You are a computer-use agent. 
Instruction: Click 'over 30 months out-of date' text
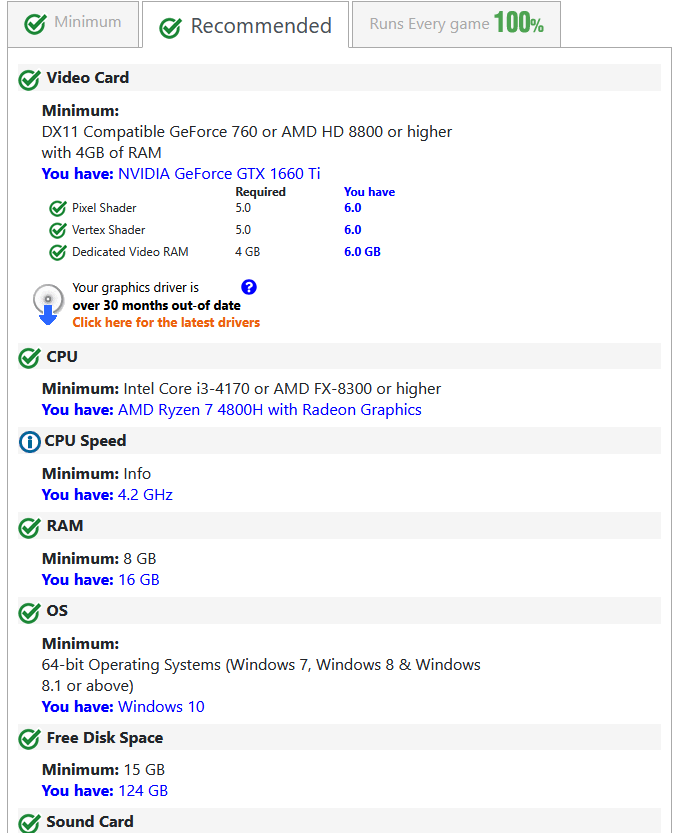(157, 305)
